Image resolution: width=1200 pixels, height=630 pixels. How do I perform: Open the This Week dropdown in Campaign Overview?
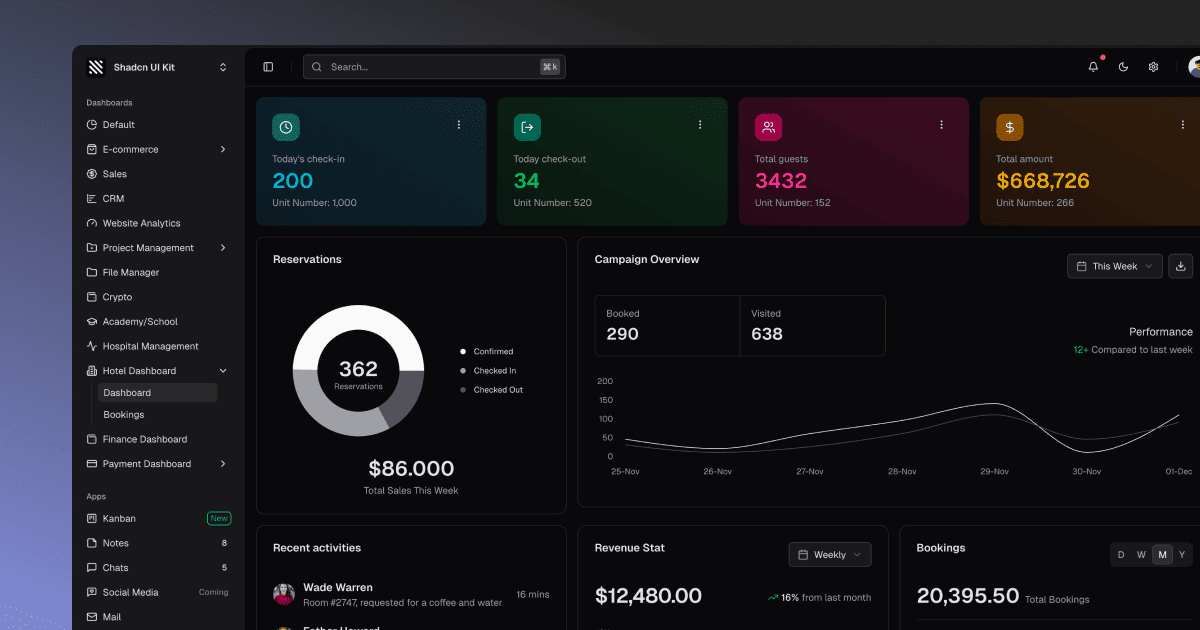tap(1113, 266)
